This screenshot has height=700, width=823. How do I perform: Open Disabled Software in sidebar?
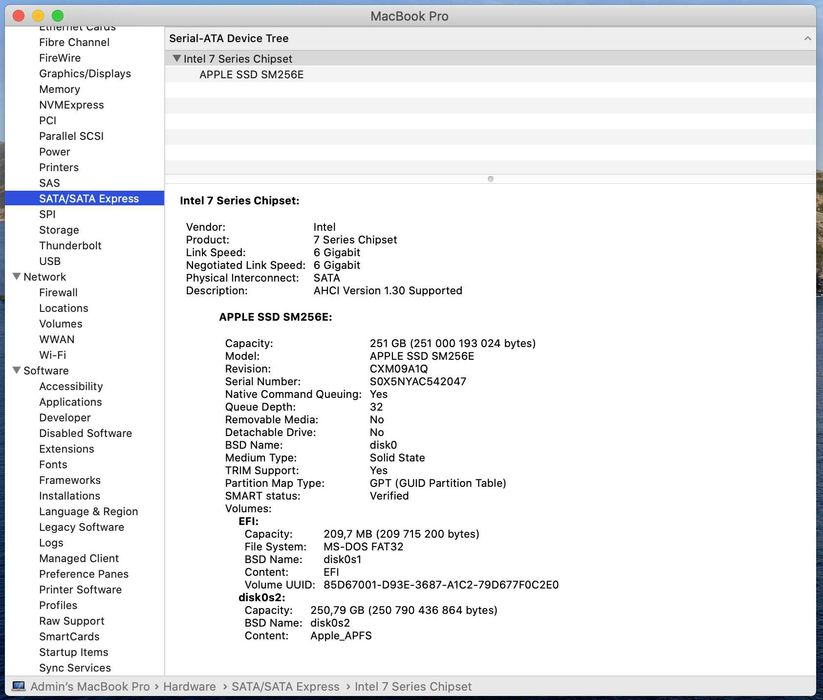pyautogui.click(x=86, y=433)
